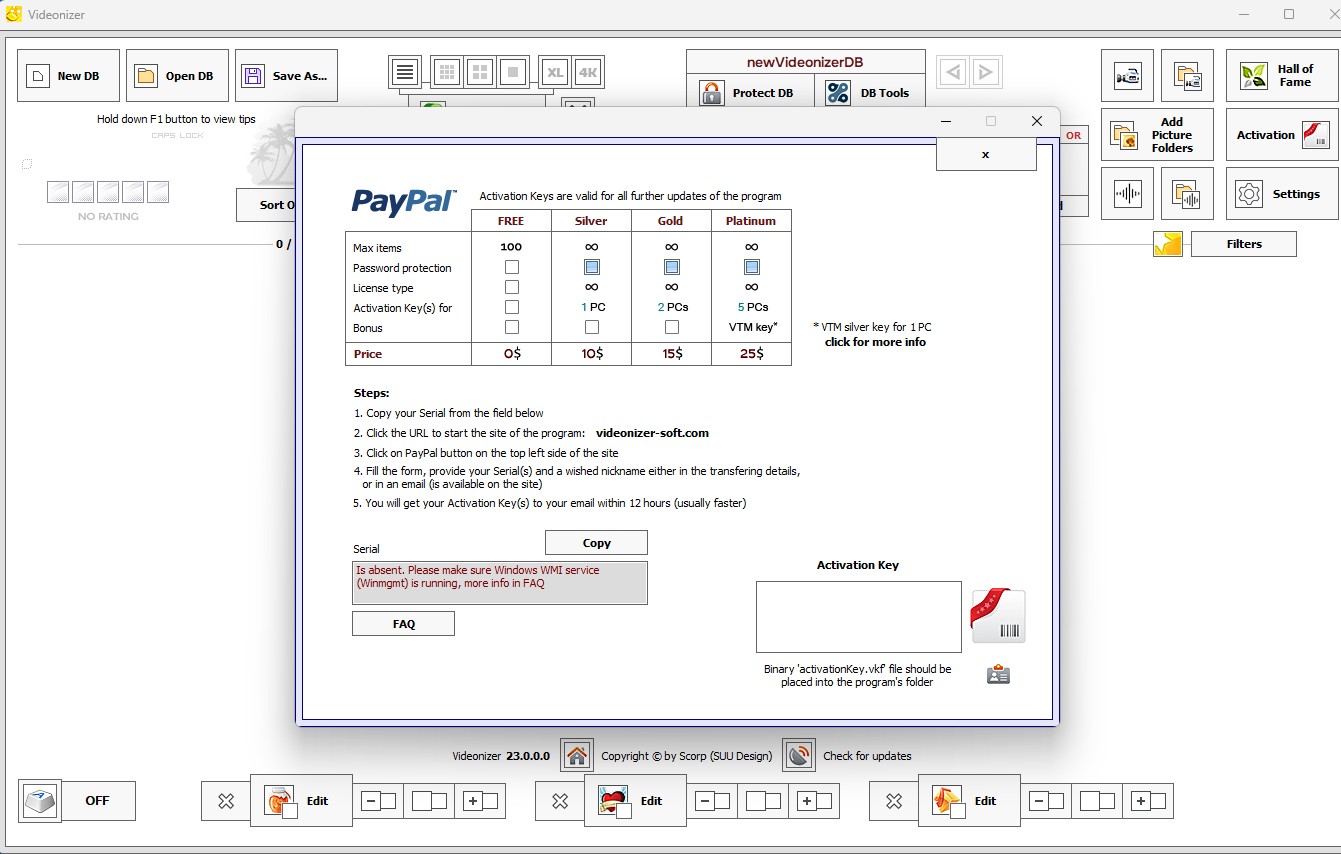1341x854 pixels.
Task: Click the yellow folder icon beside Filters
Action: (x=1168, y=244)
